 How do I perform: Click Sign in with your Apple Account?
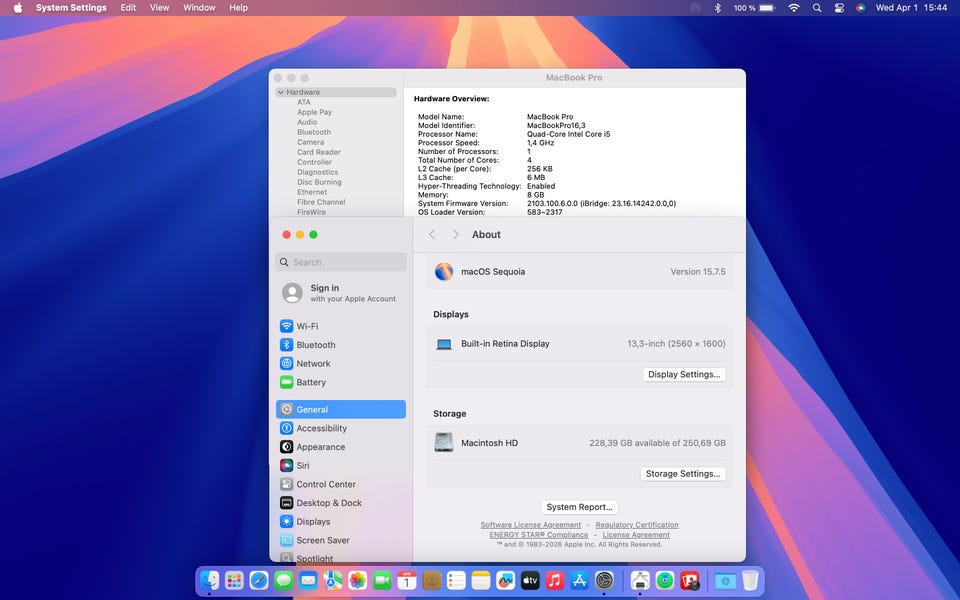point(340,293)
